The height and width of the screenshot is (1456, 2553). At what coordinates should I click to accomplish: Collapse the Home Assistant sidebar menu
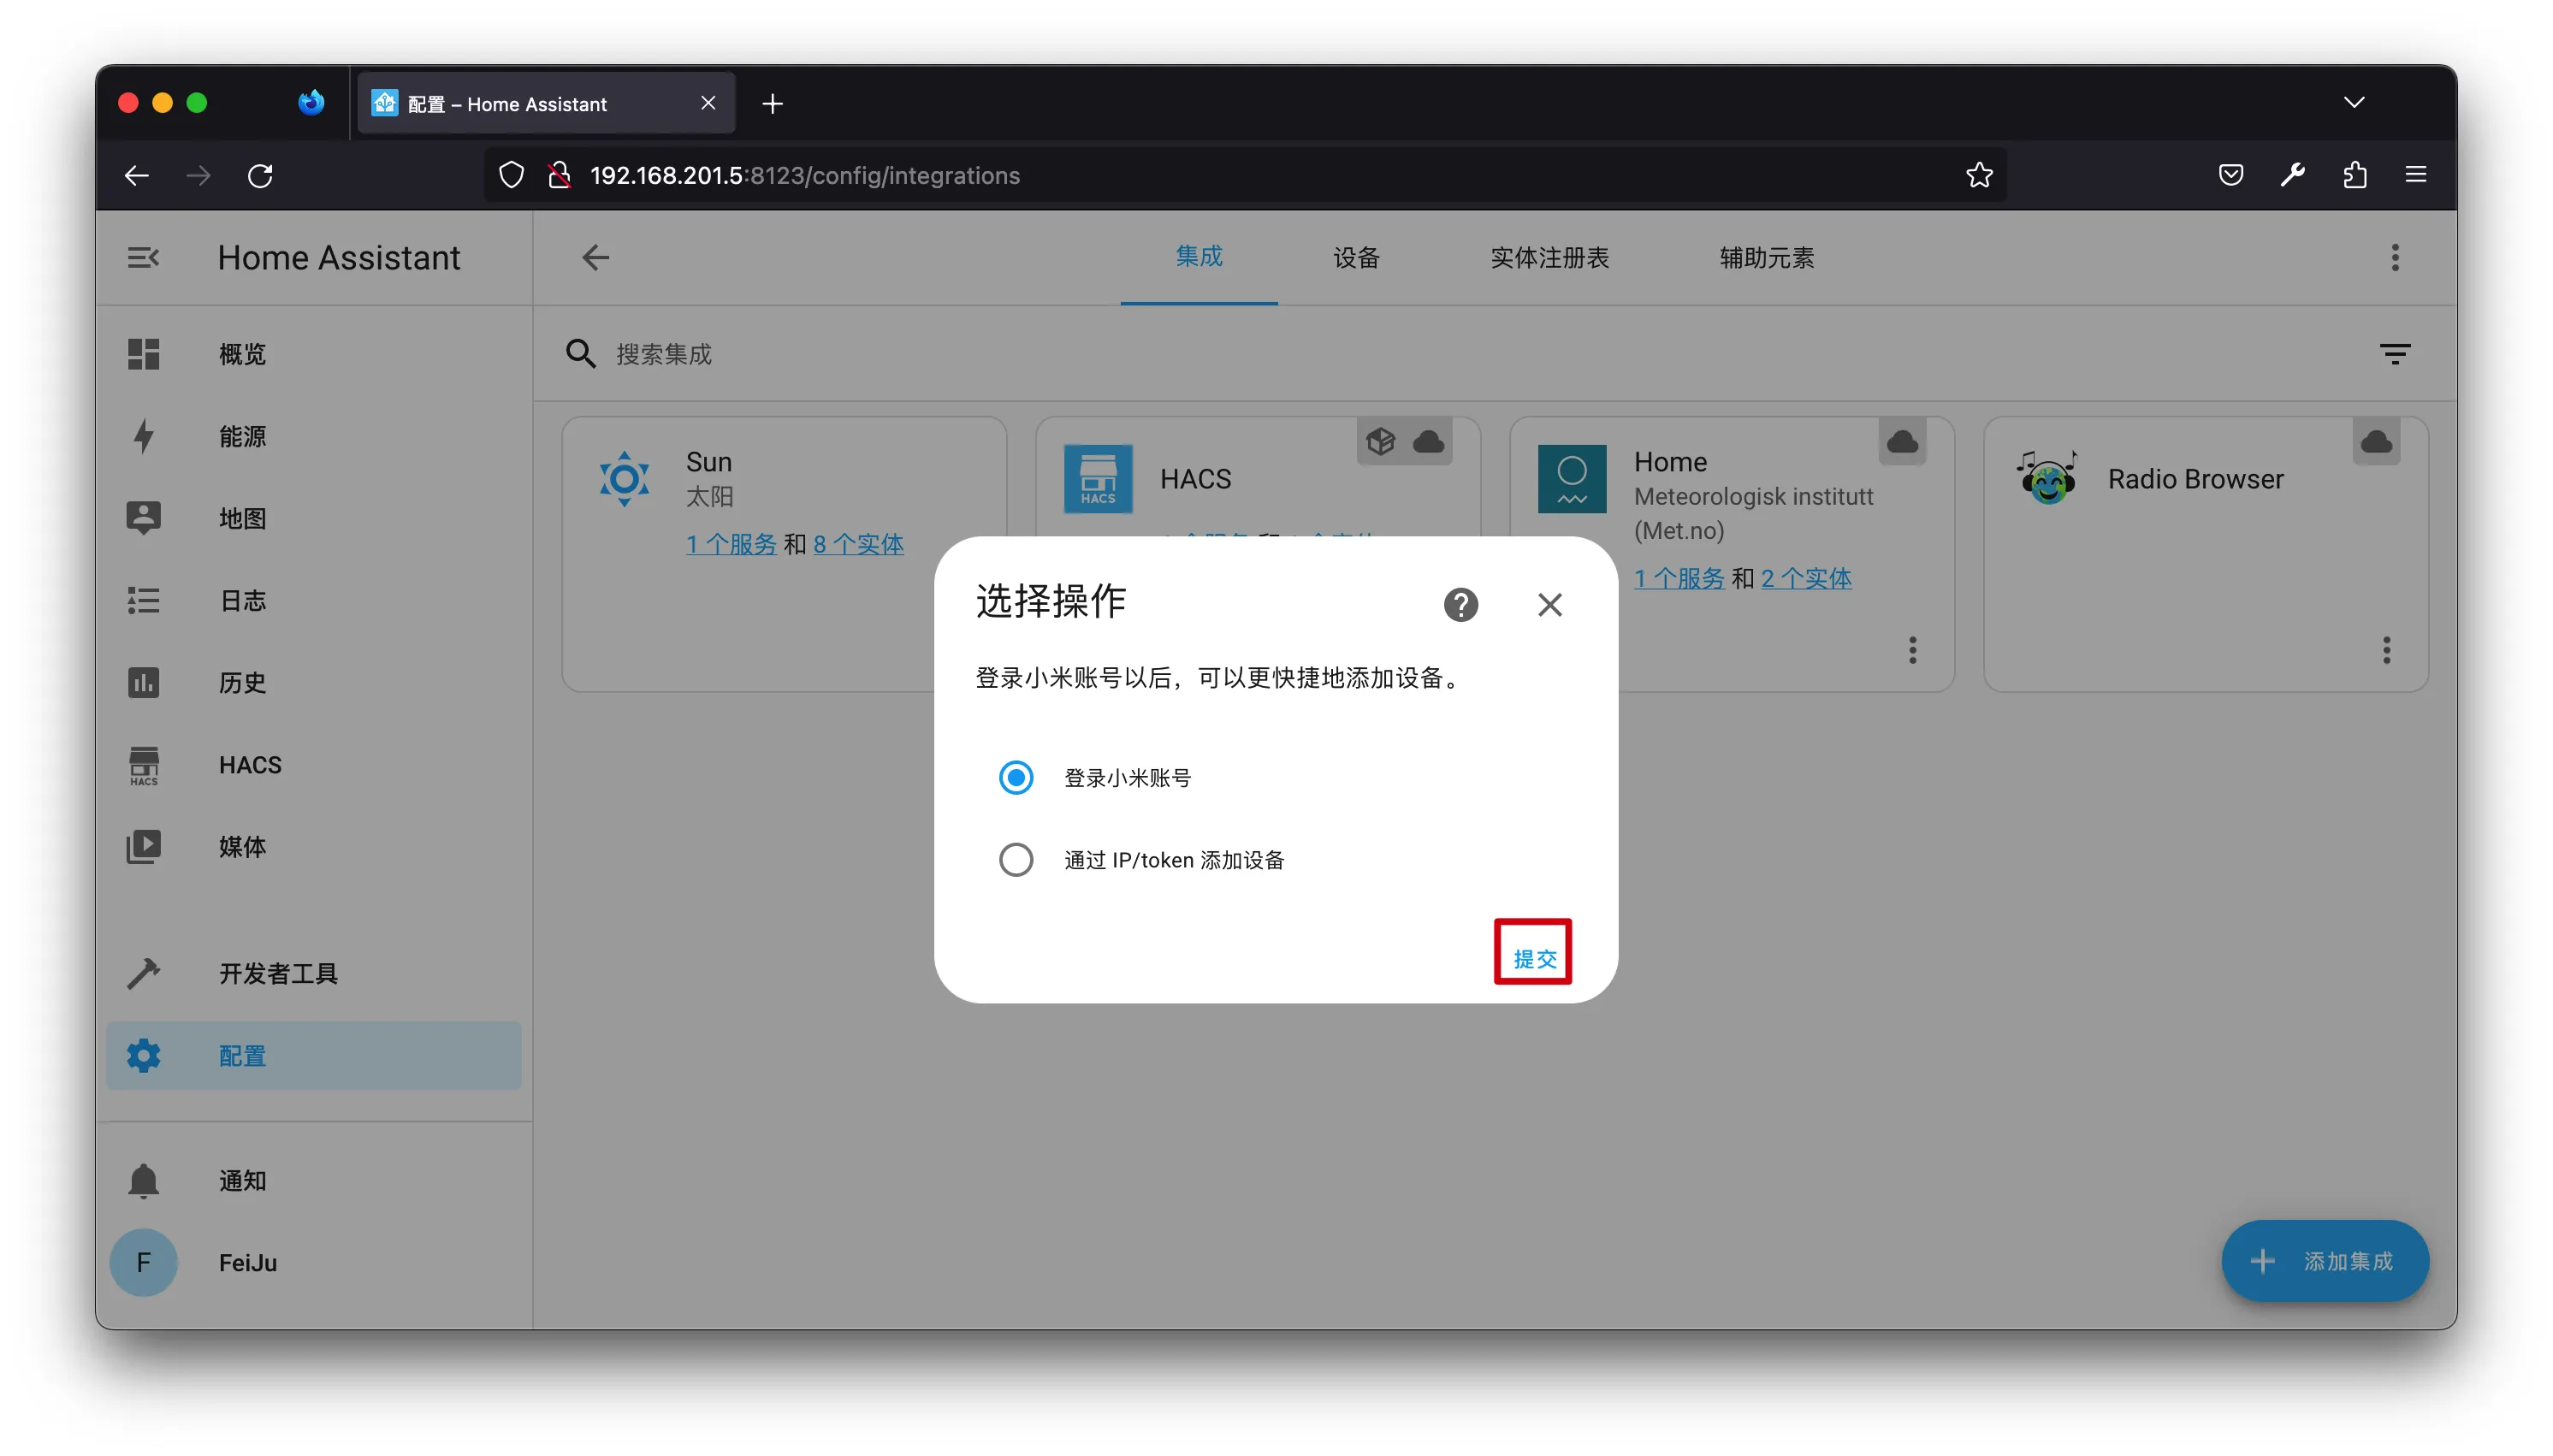[143, 258]
